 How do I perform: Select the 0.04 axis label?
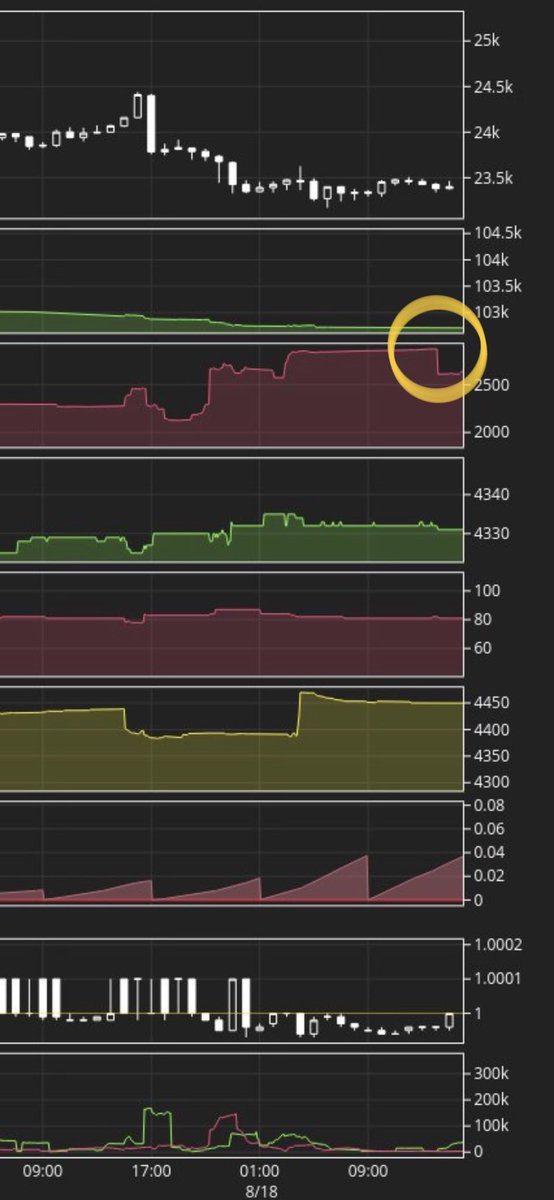491,852
